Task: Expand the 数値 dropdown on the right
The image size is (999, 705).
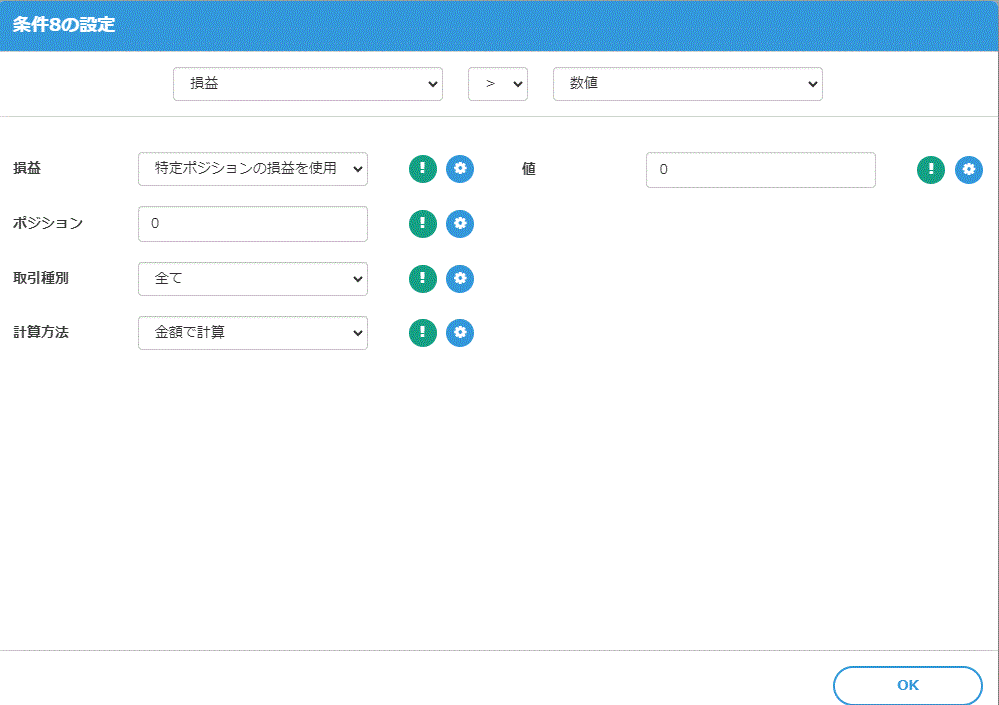Action: click(x=687, y=84)
